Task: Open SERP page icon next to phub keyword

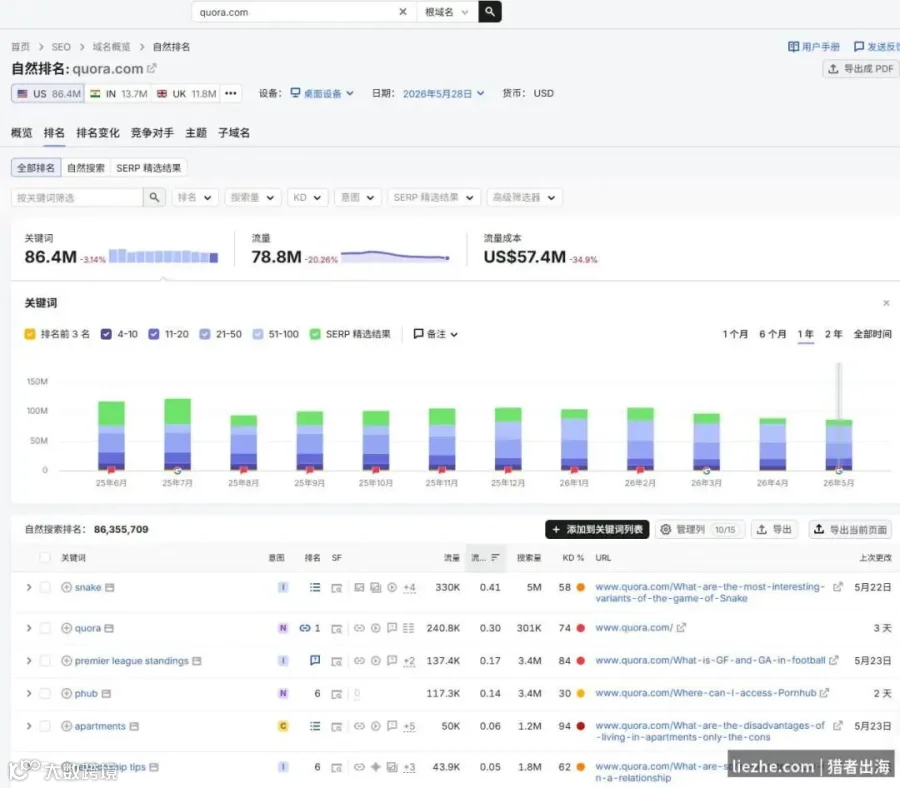Action: point(106,693)
